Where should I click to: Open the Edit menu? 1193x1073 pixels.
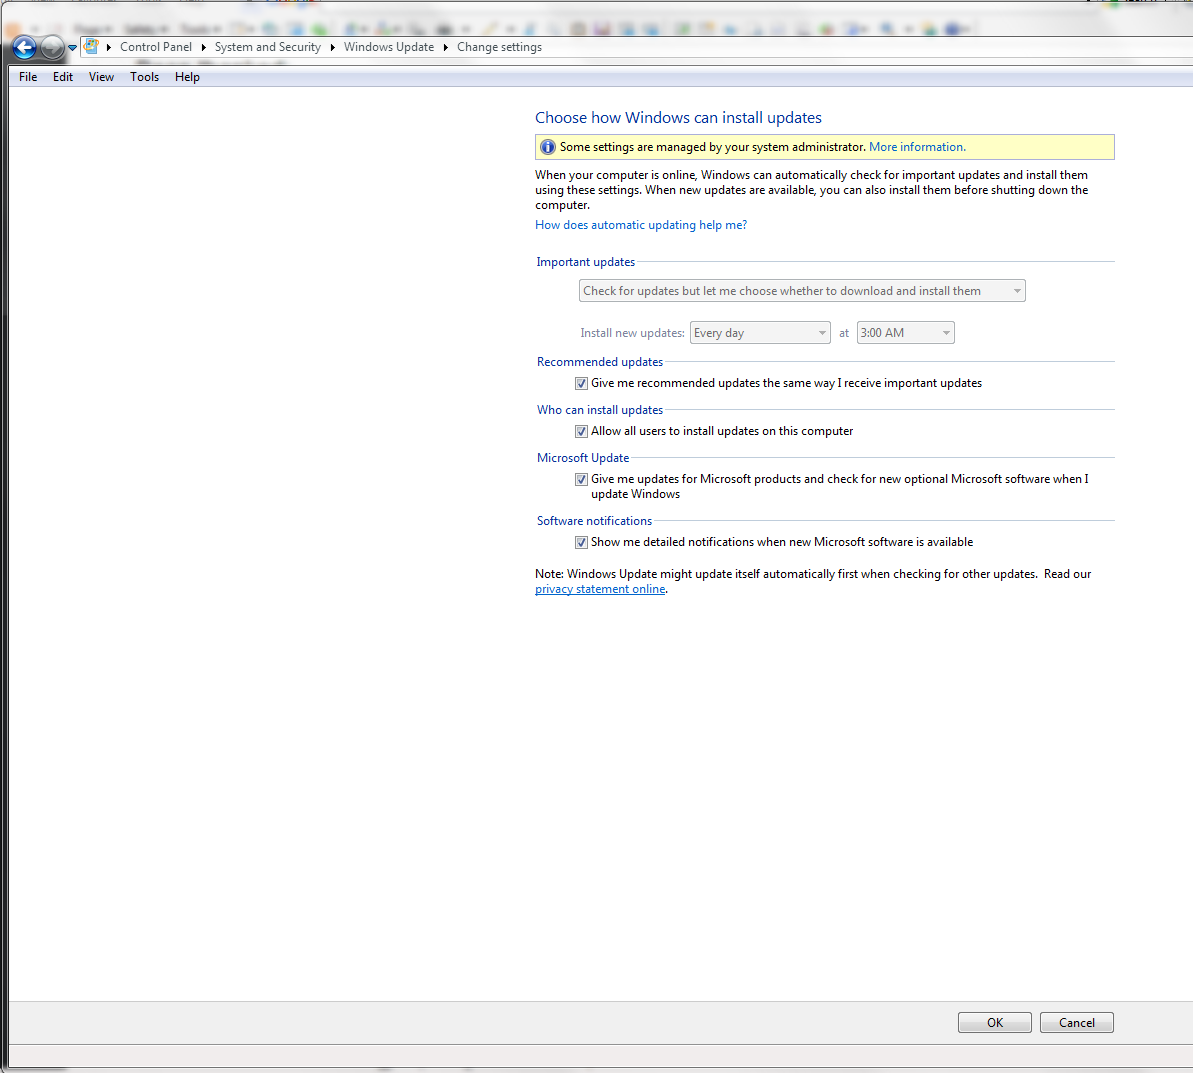pyautogui.click(x=63, y=77)
